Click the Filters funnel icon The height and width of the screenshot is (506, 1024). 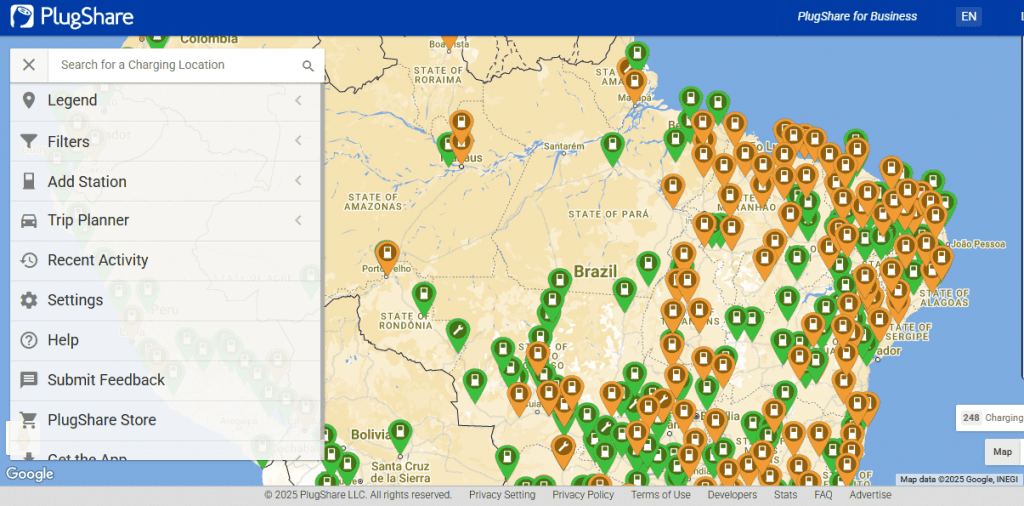click(28, 142)
